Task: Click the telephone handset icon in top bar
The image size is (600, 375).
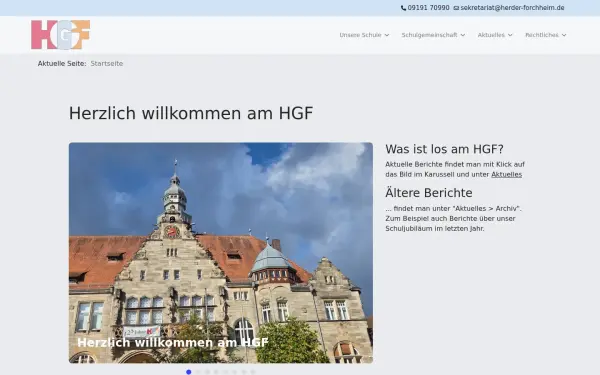Action: point(403,8)
